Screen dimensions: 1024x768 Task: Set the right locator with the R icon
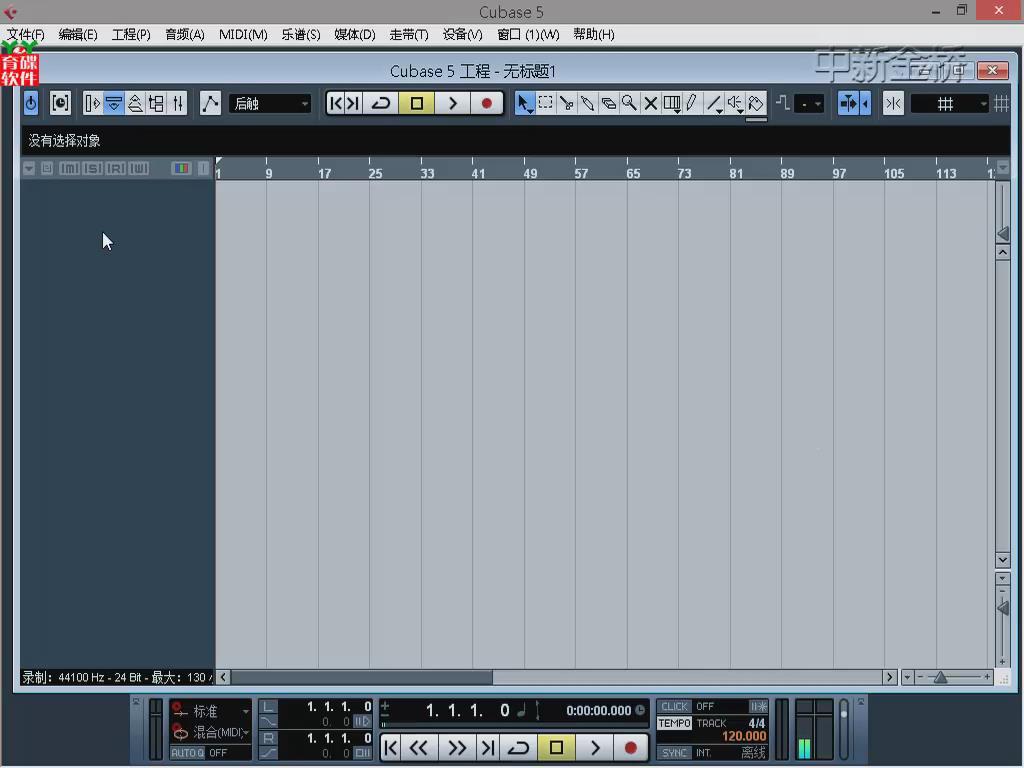[x=268, y=738]
